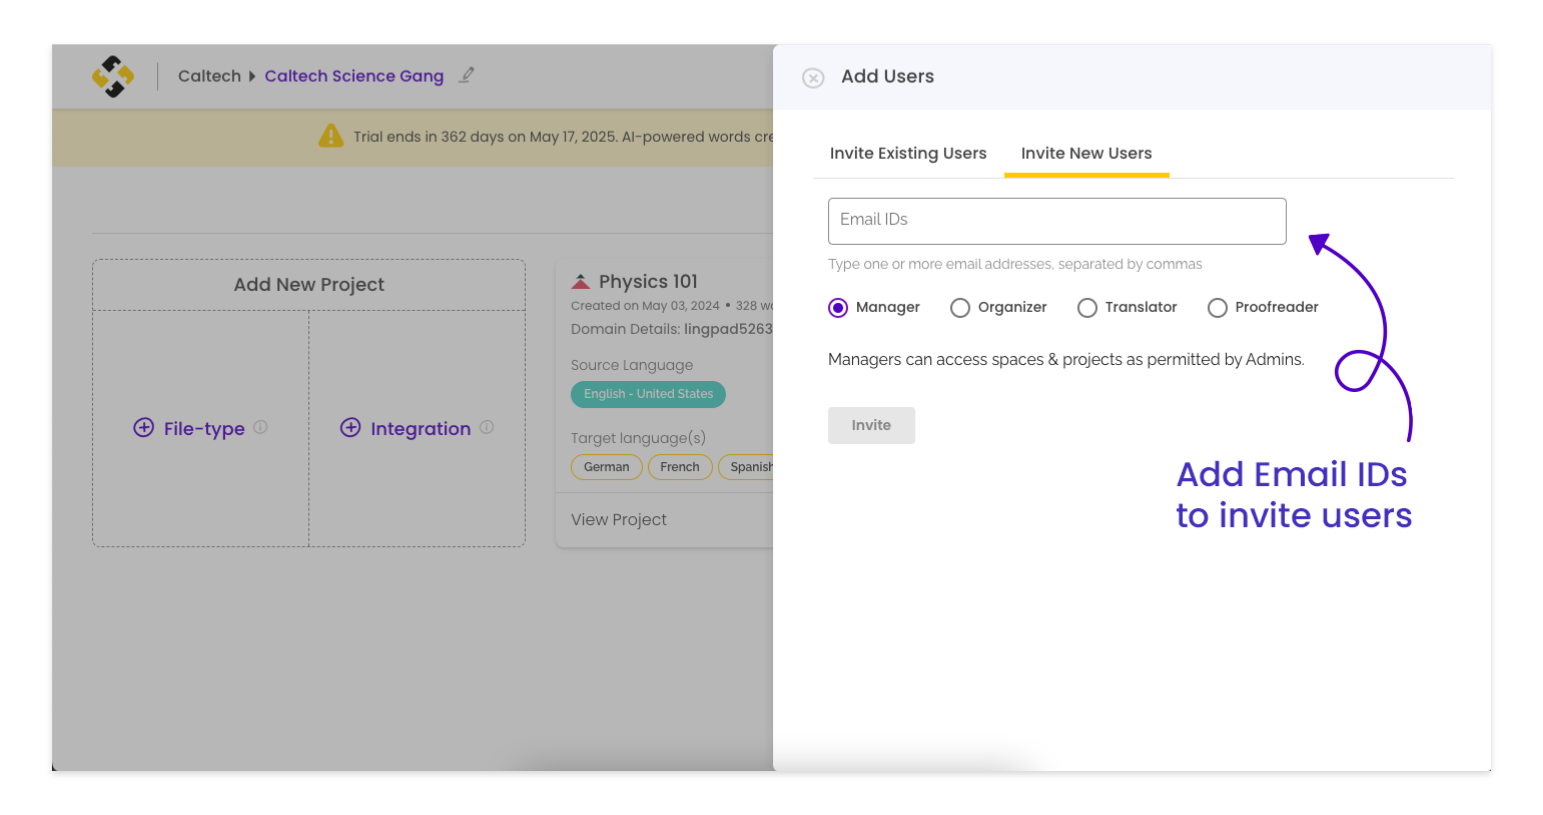The image size is (1543, 815).
Task: Click the Spanish target language tag
Action: tap(747, 467)
